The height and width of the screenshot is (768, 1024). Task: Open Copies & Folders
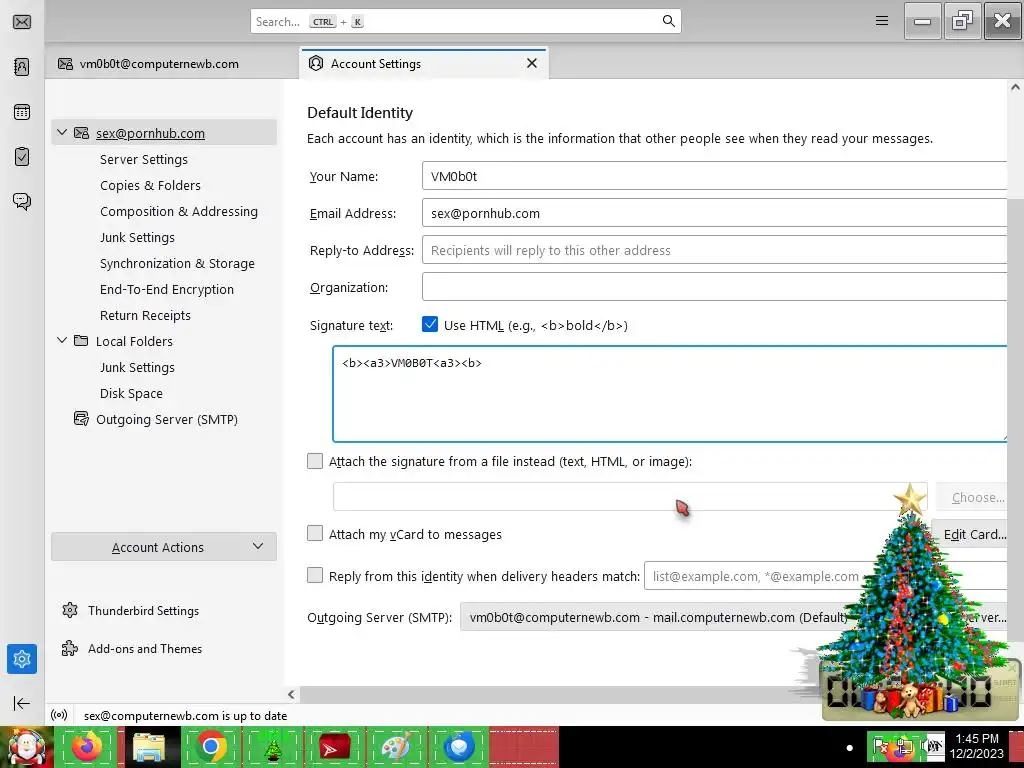(150, 185)
